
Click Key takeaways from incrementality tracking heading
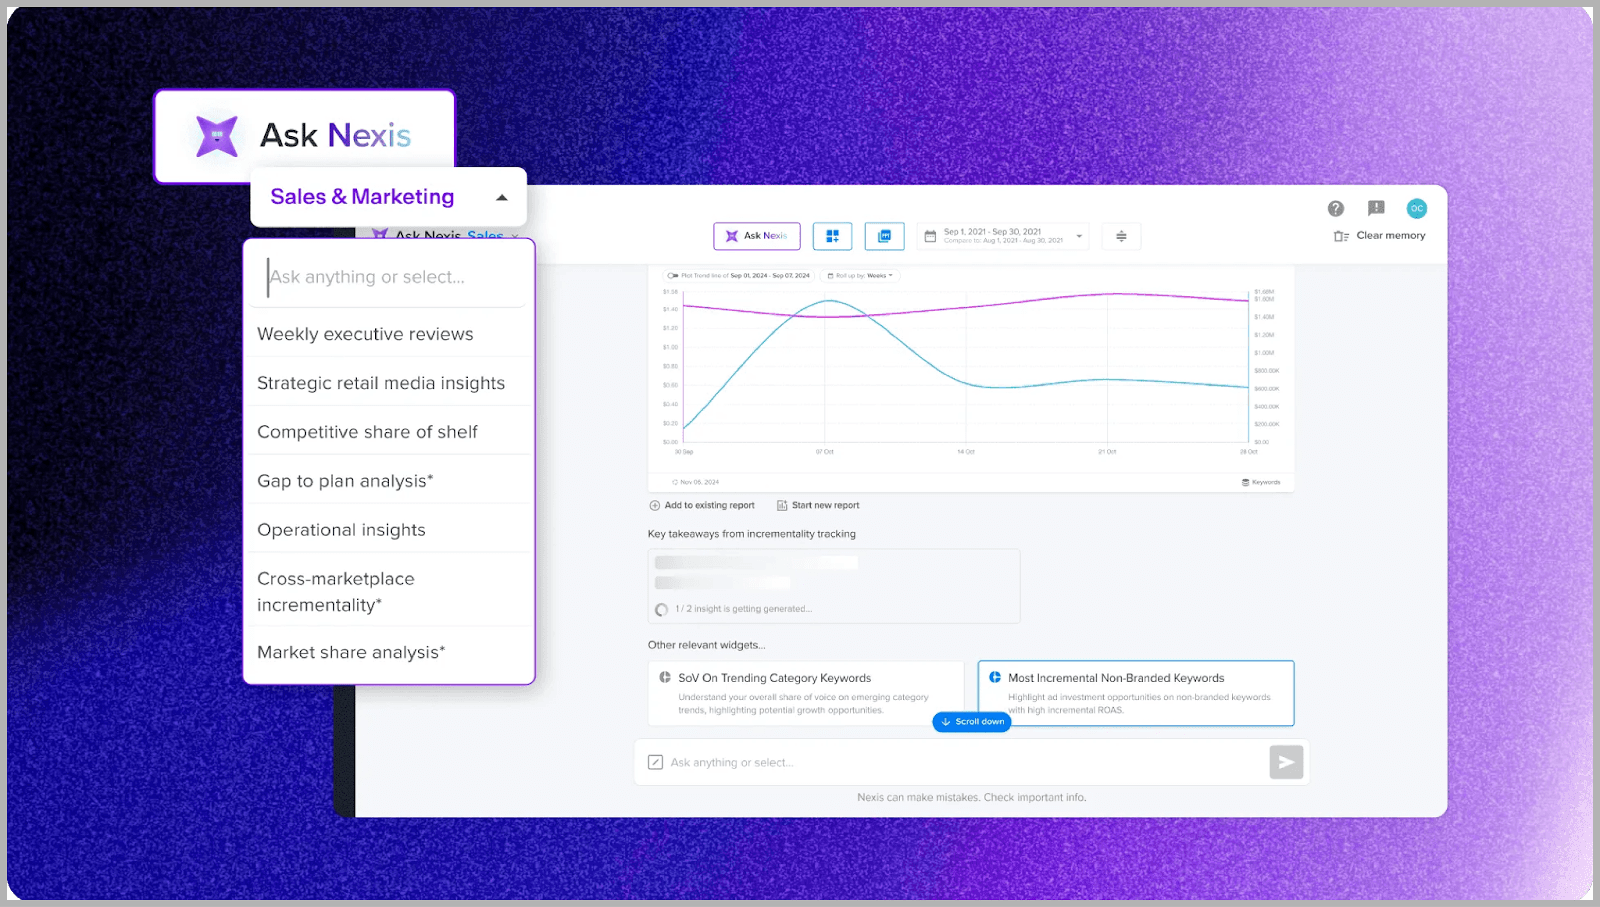(x=752, y=534)
